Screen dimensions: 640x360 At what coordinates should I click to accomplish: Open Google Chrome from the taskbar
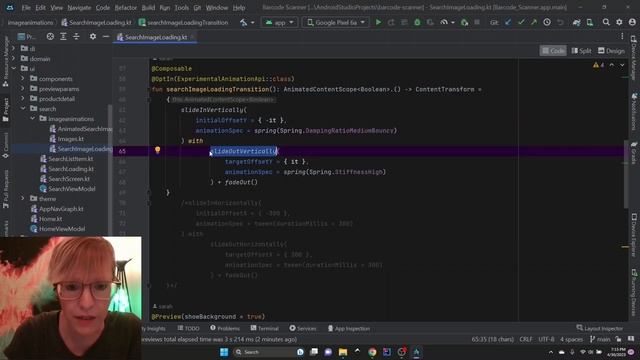(372, 352)
